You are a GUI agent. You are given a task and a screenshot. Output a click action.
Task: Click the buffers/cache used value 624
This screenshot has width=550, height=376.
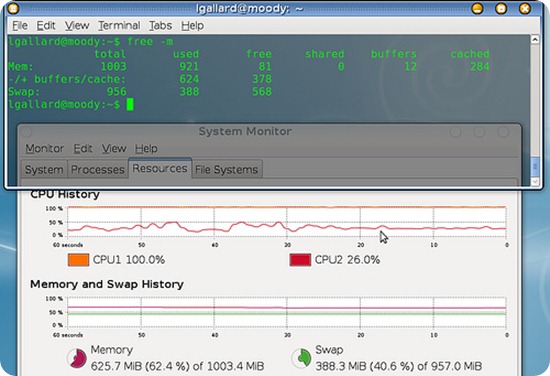189,79
